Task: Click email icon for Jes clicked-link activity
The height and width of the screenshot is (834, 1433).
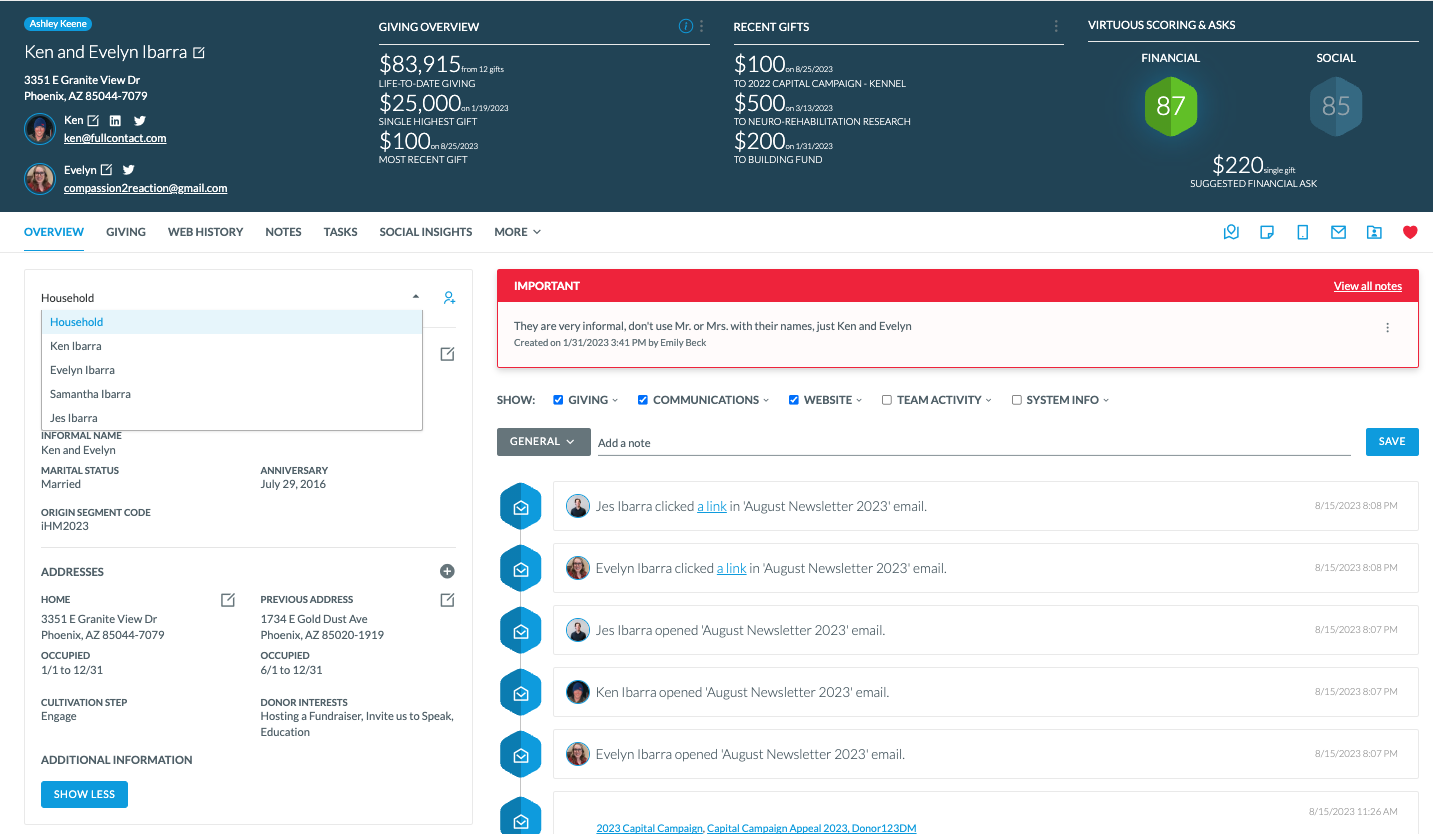Action: 520,506
